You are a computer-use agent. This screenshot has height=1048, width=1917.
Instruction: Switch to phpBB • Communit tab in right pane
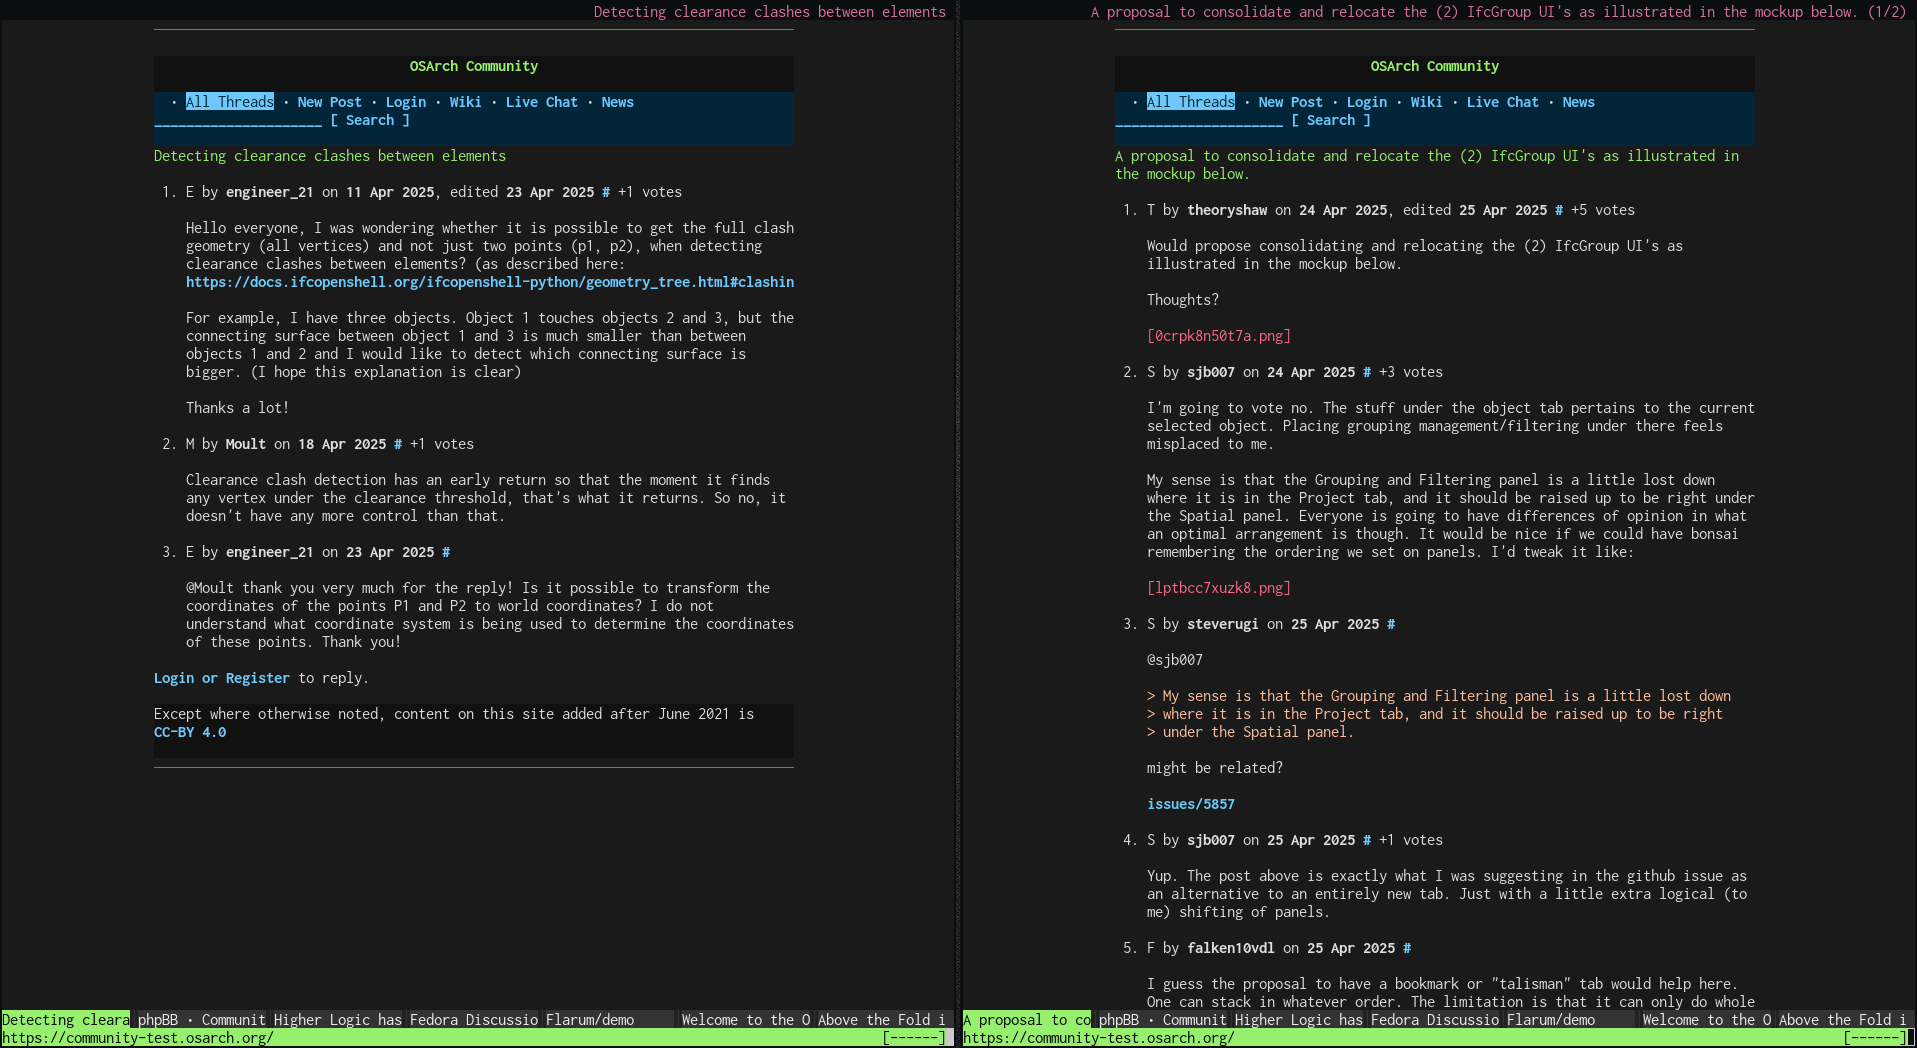(1163, 1020)
